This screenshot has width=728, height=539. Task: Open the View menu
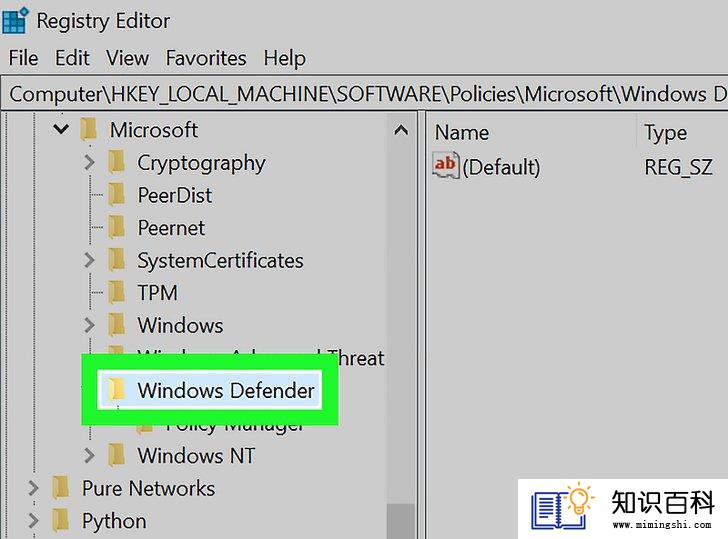click(x=127, y=58)
